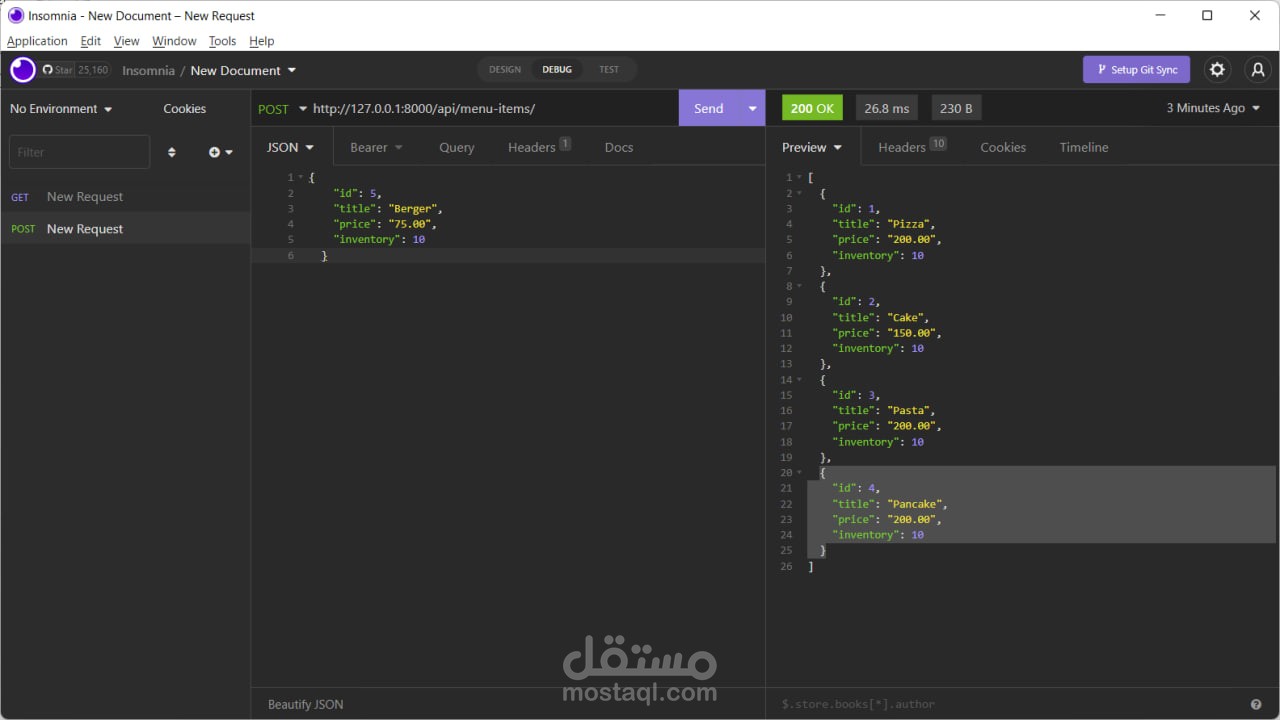The width and height of the screenshot is (1280, 720).
Task: Open Send options dropdown arrow
Action: coord(752,108)
